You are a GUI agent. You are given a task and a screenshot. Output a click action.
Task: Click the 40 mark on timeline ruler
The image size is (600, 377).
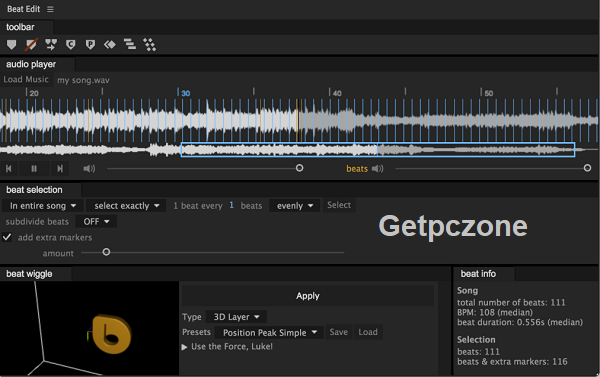tap(336, 93)
